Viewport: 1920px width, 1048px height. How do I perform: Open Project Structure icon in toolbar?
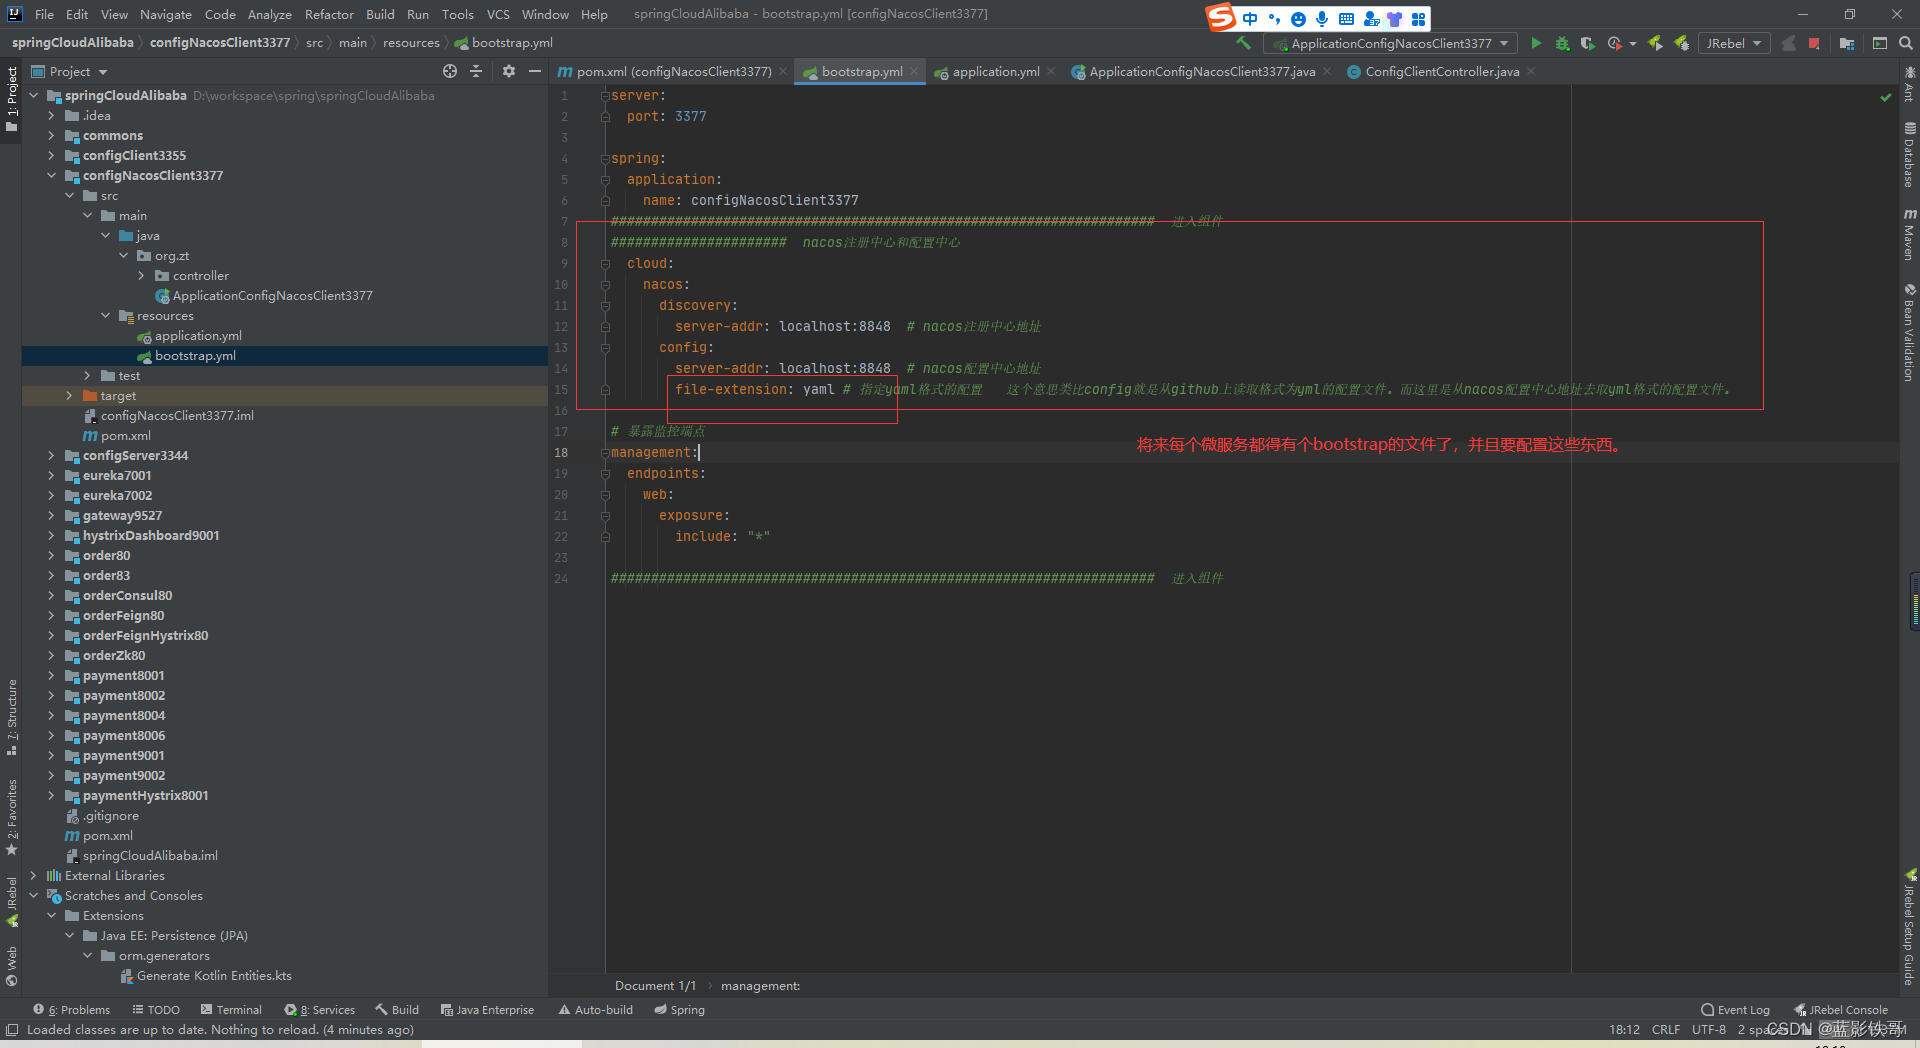pos(1847,43)
